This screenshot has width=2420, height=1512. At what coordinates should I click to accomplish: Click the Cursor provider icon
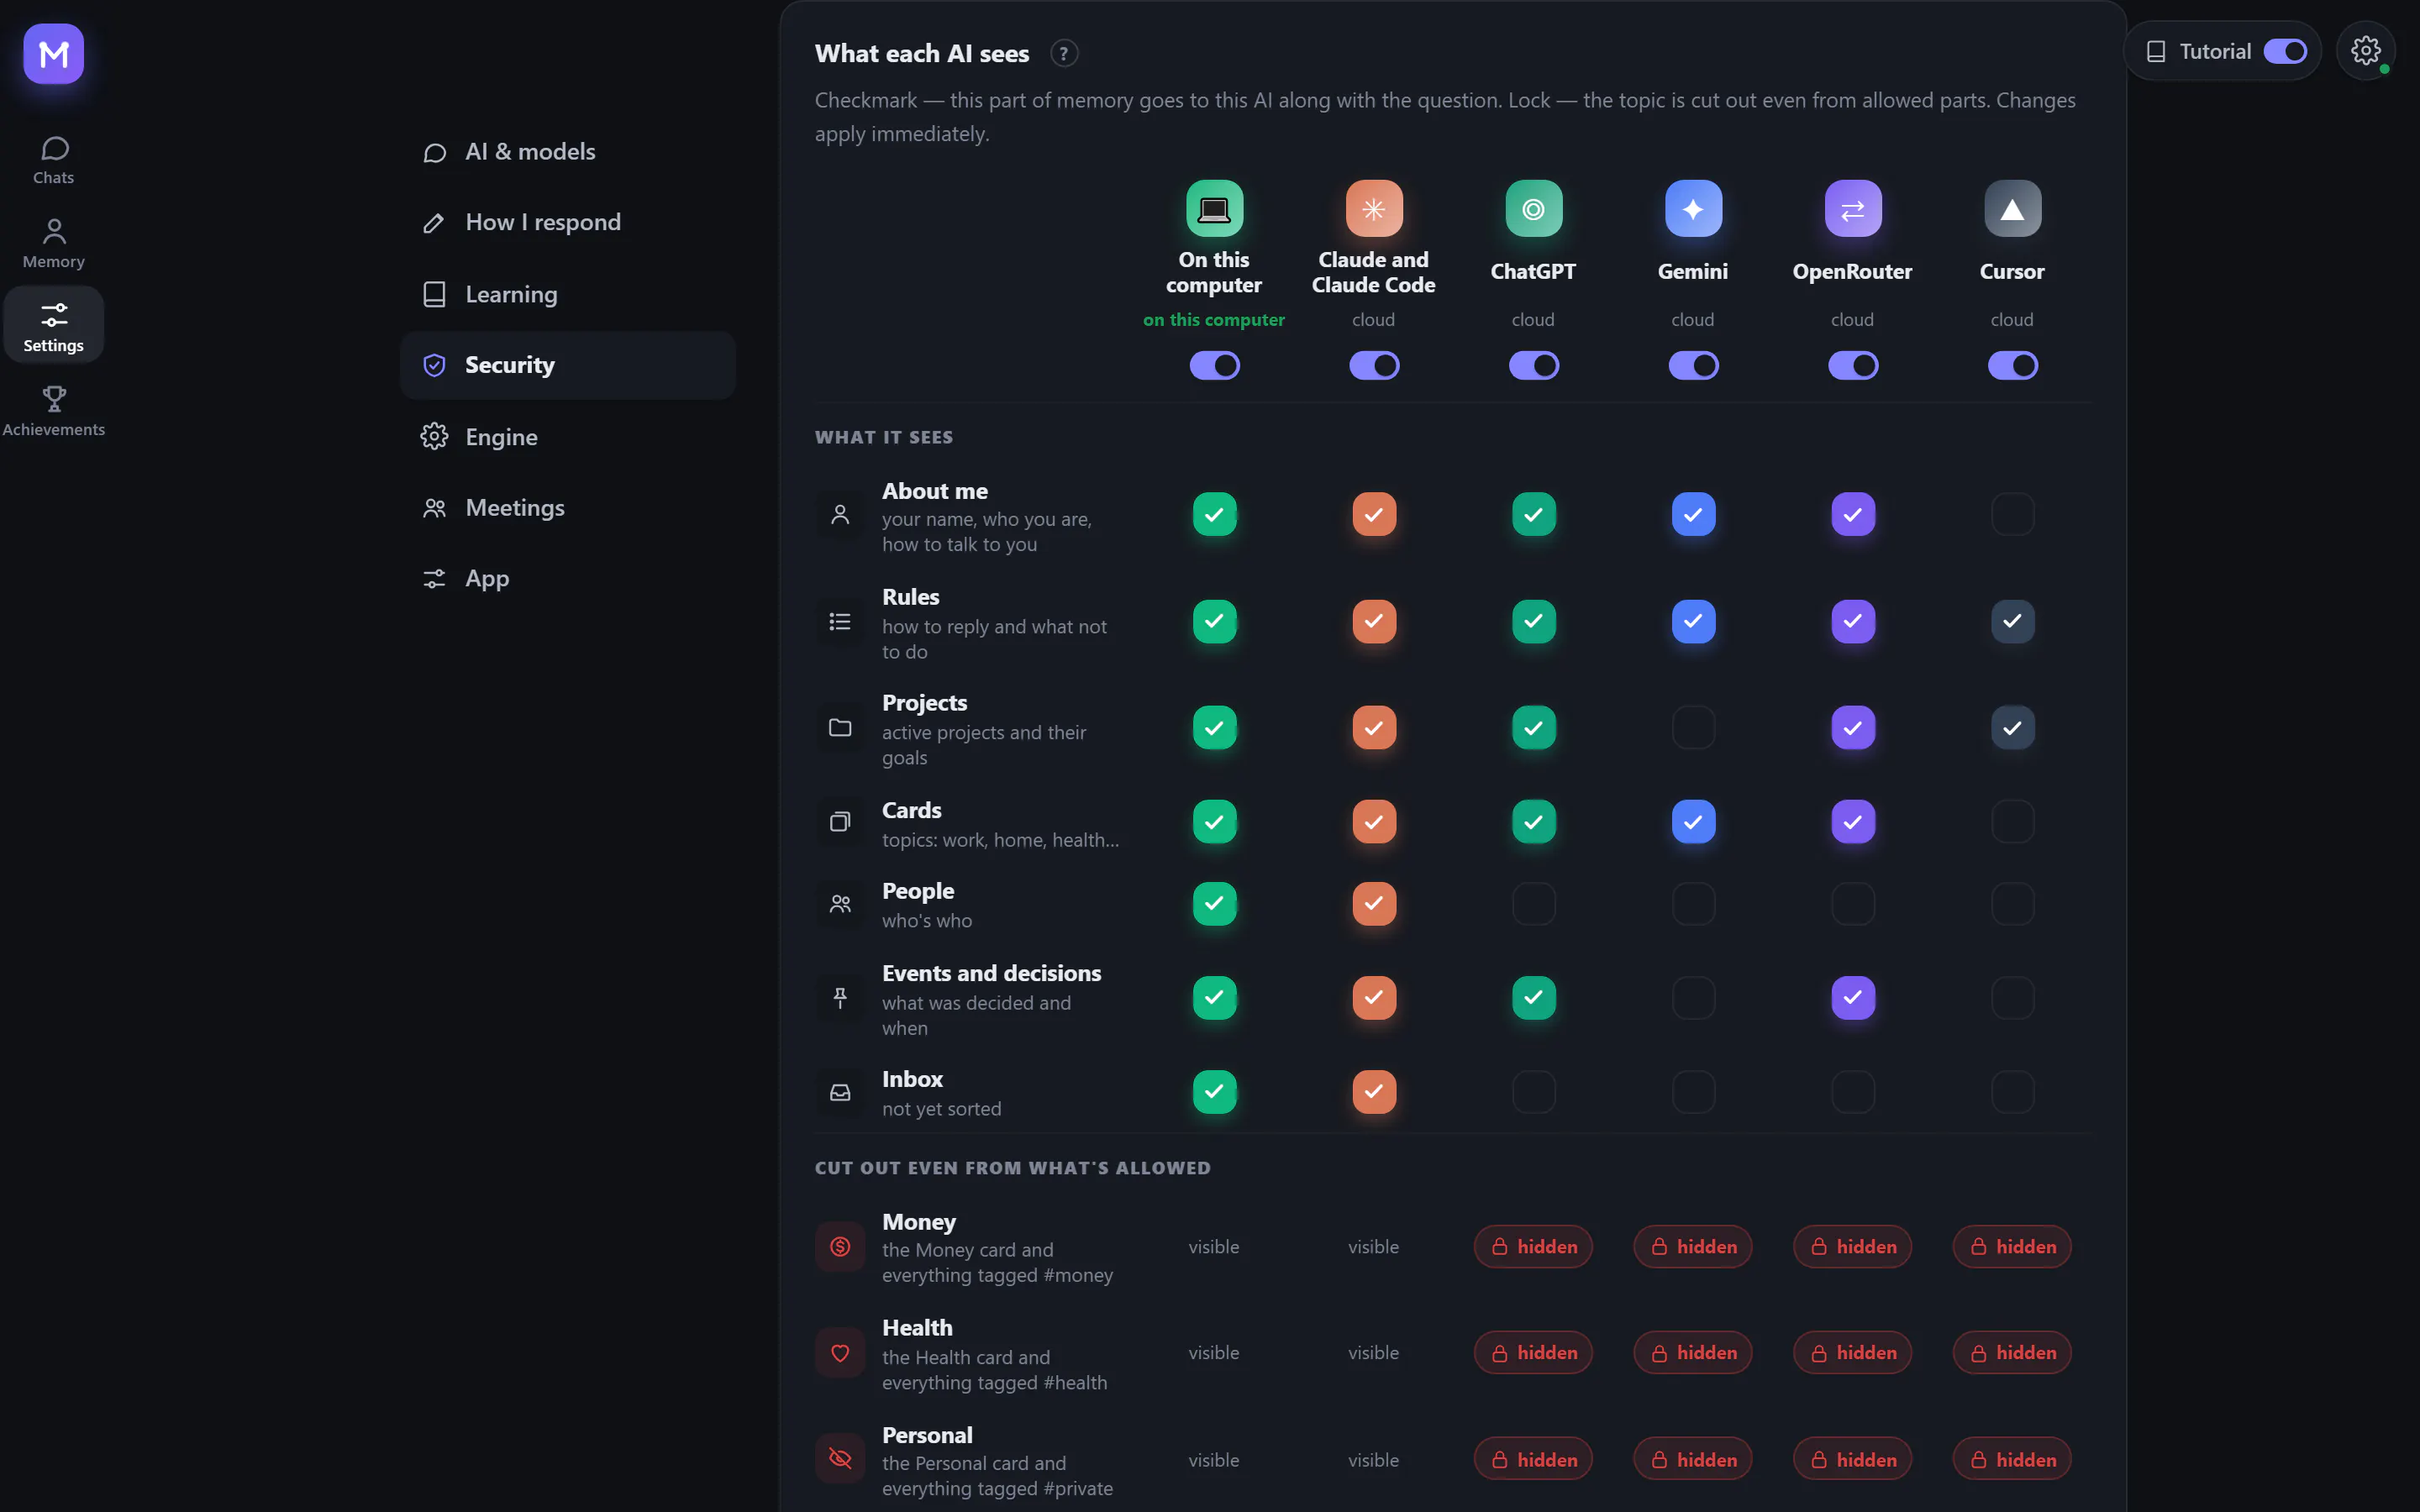tap(2012, 209)
